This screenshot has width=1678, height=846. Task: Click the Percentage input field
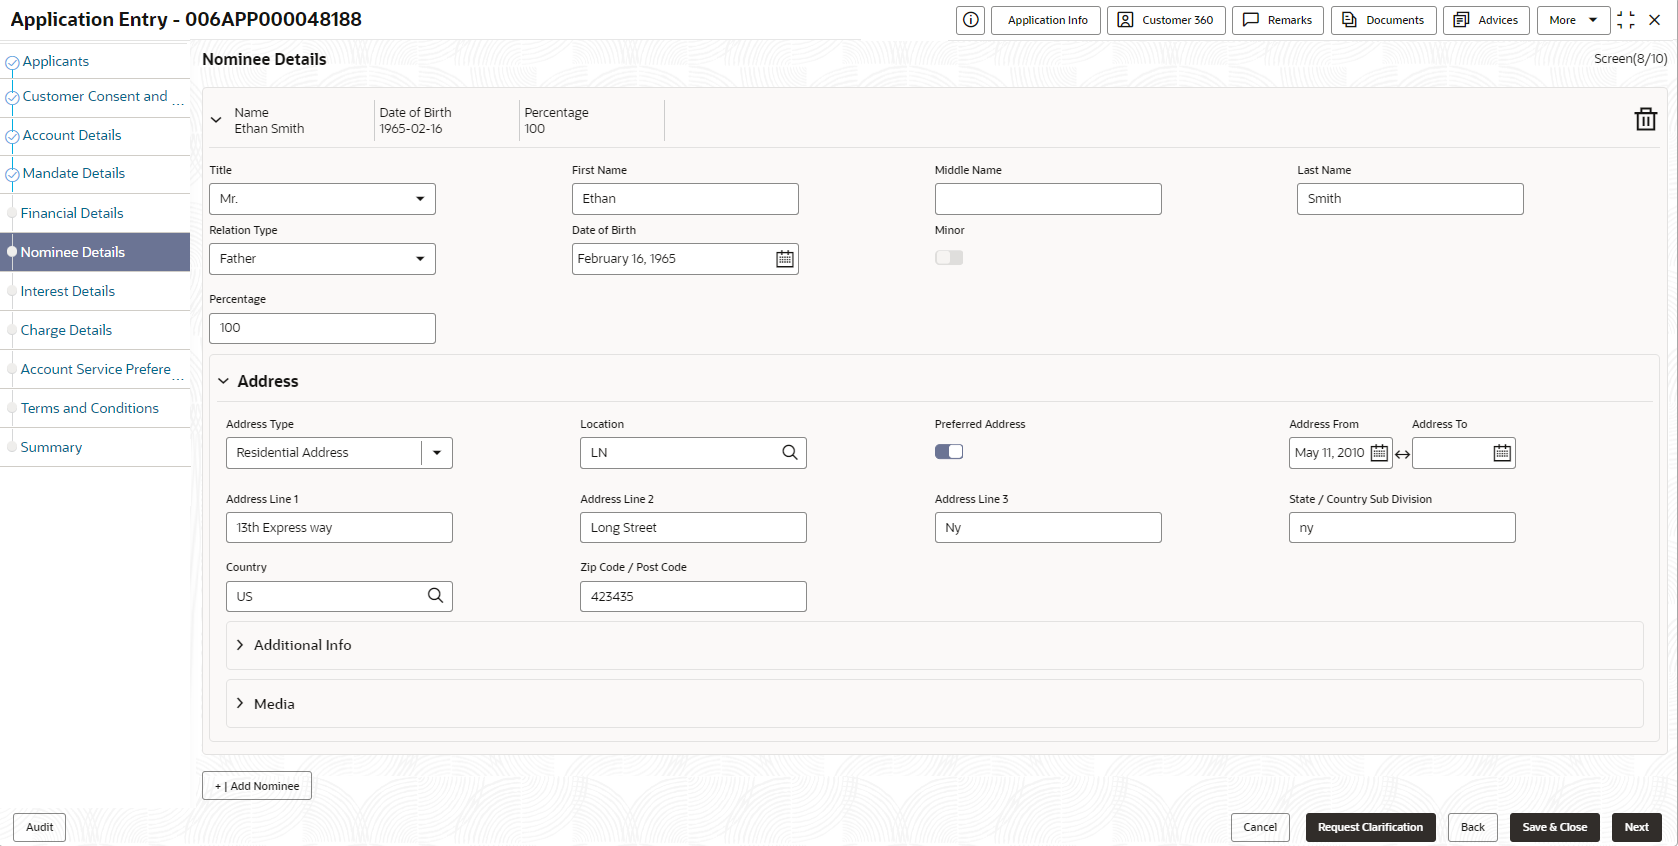click(322, 328)
